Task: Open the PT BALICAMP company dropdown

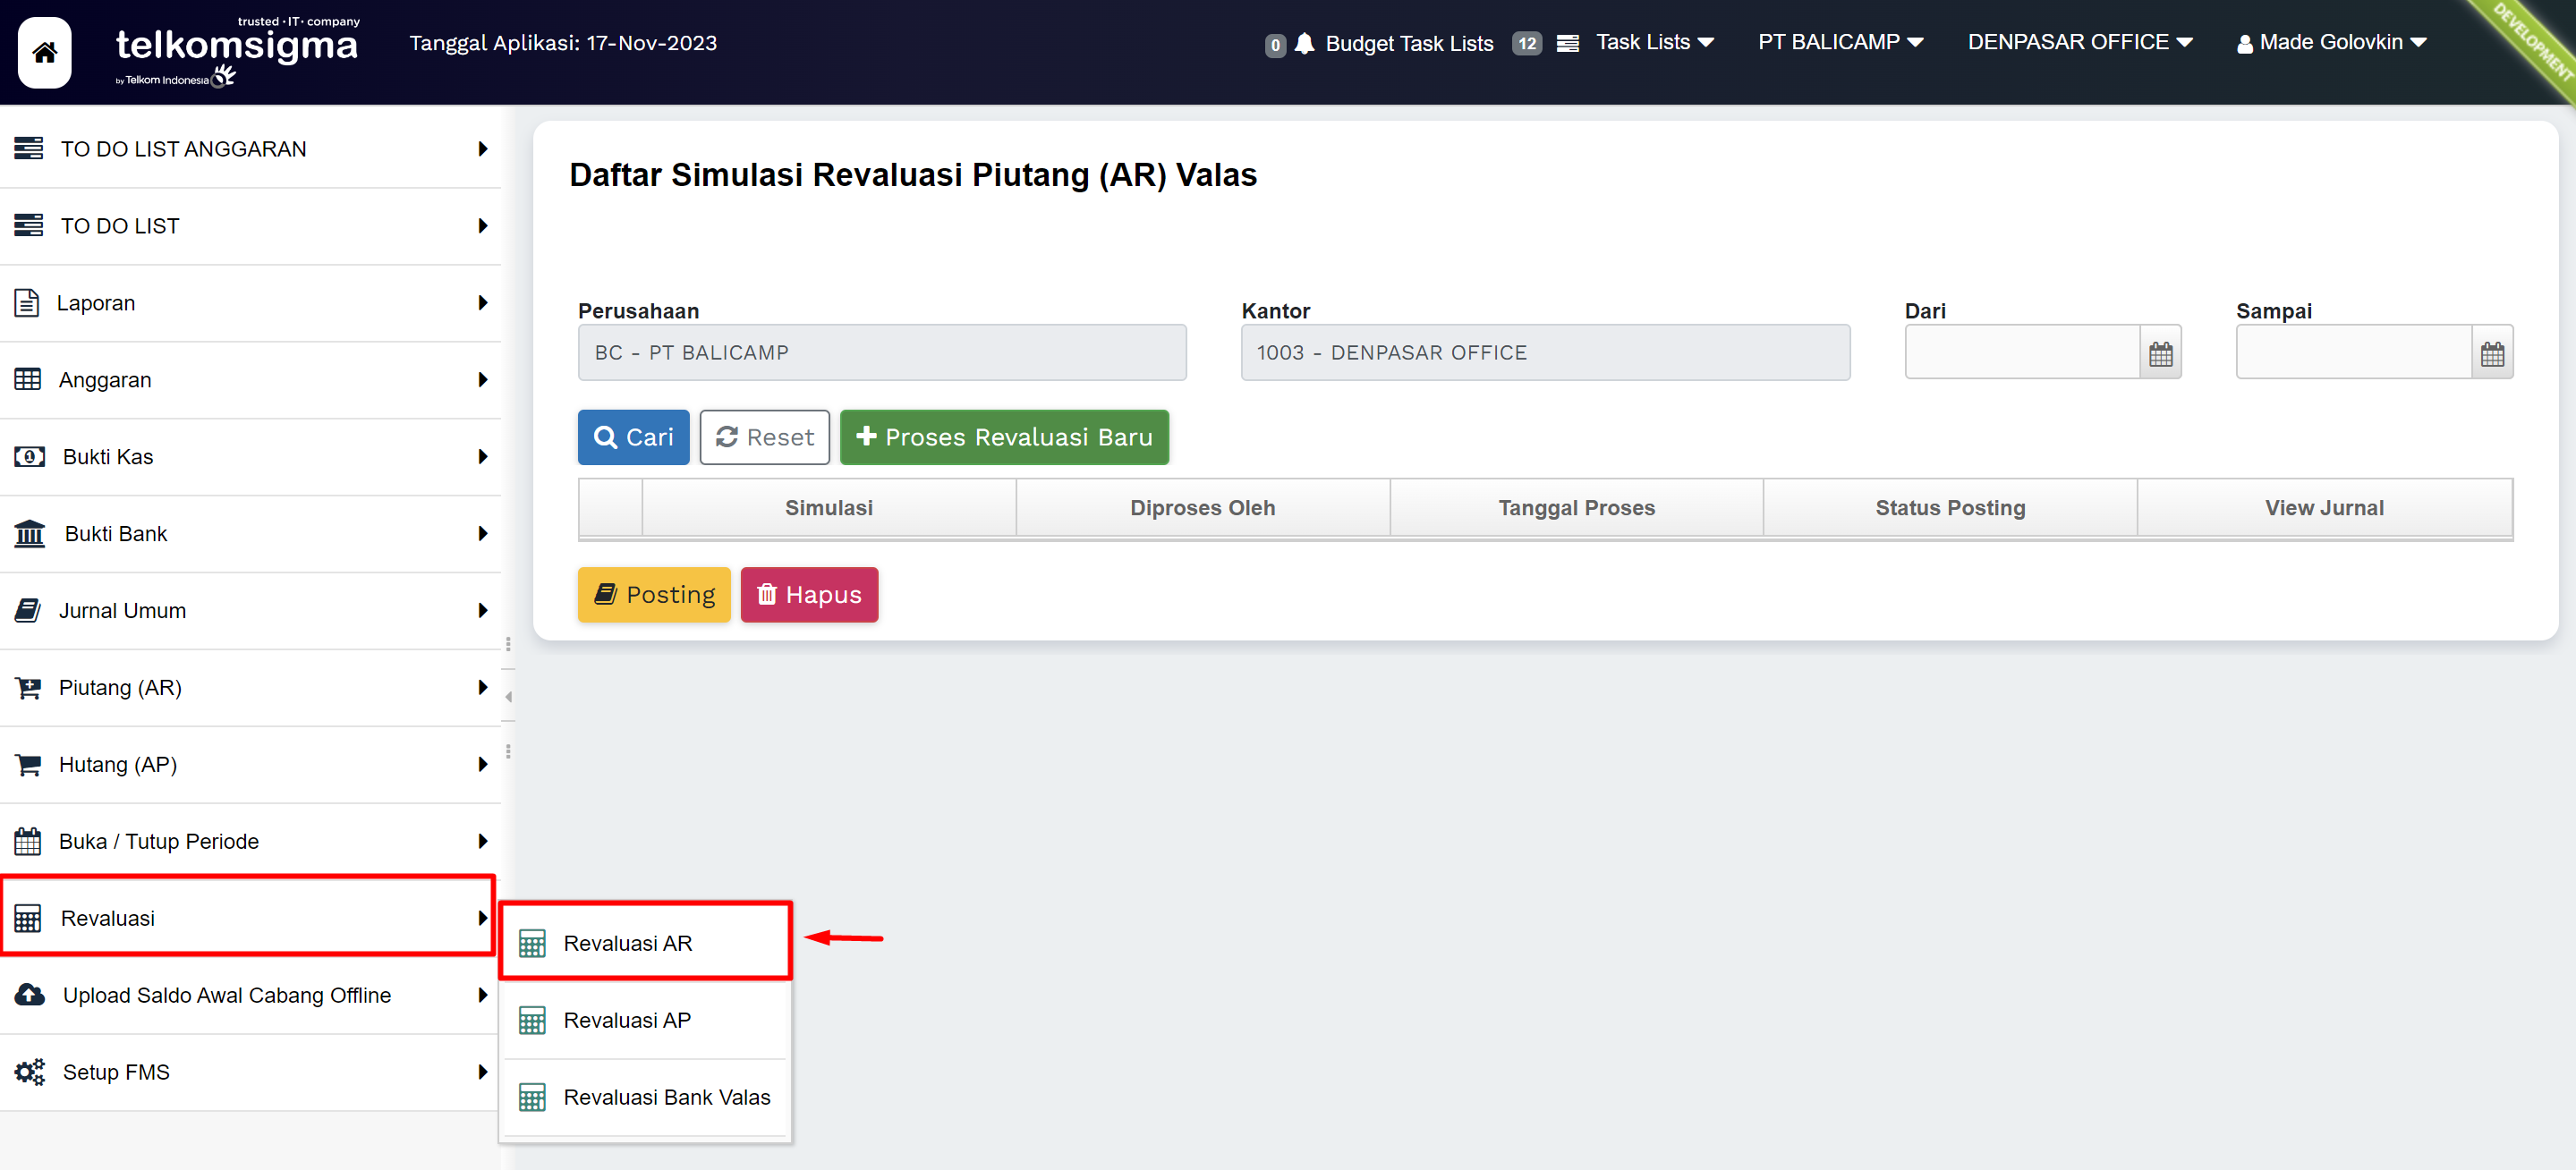Action: pyautogui.click(x=1840, y=42)
